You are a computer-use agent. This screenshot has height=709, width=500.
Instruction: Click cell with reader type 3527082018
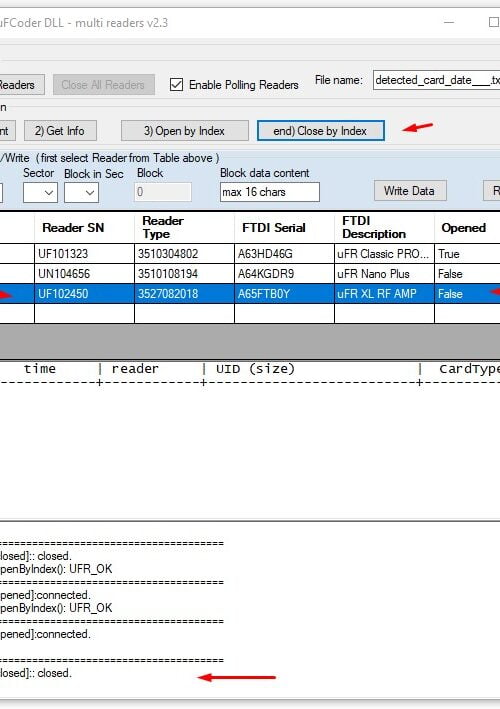(184, 293)
